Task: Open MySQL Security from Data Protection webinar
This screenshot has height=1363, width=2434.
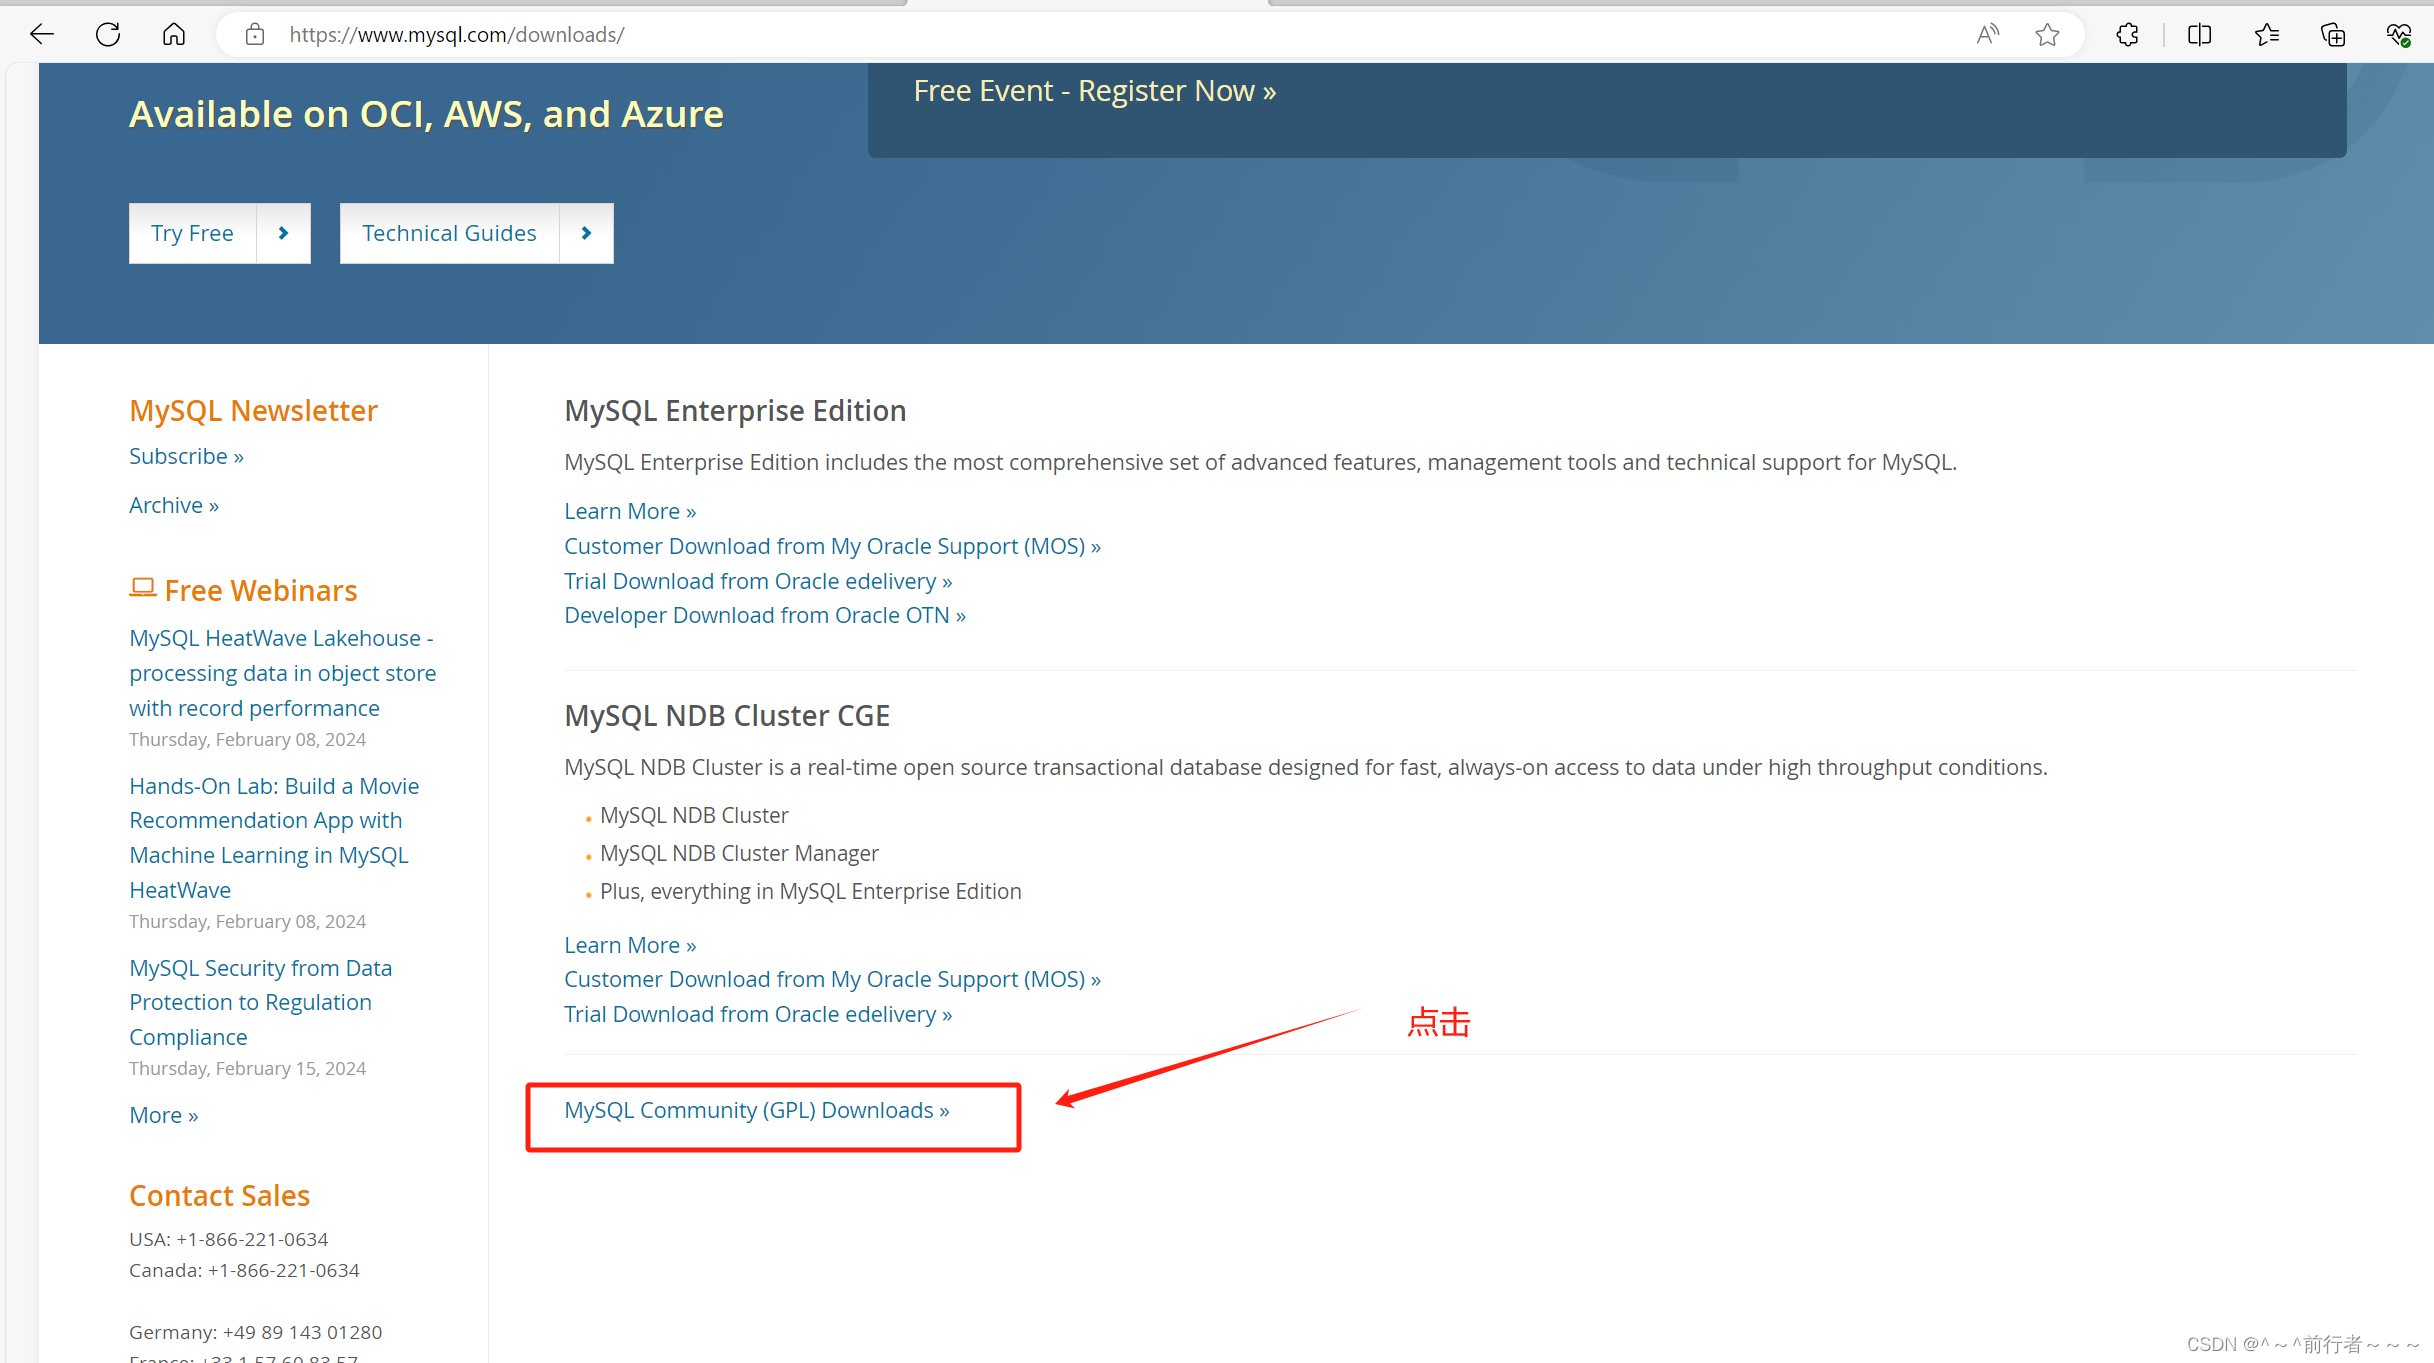Action: click(260, 1002)
